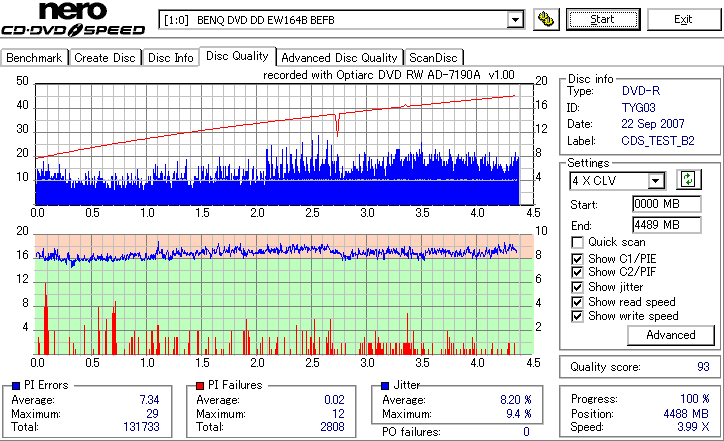
Task: Click the blue PI Errors legend square
Action: (x=16, y=386)
